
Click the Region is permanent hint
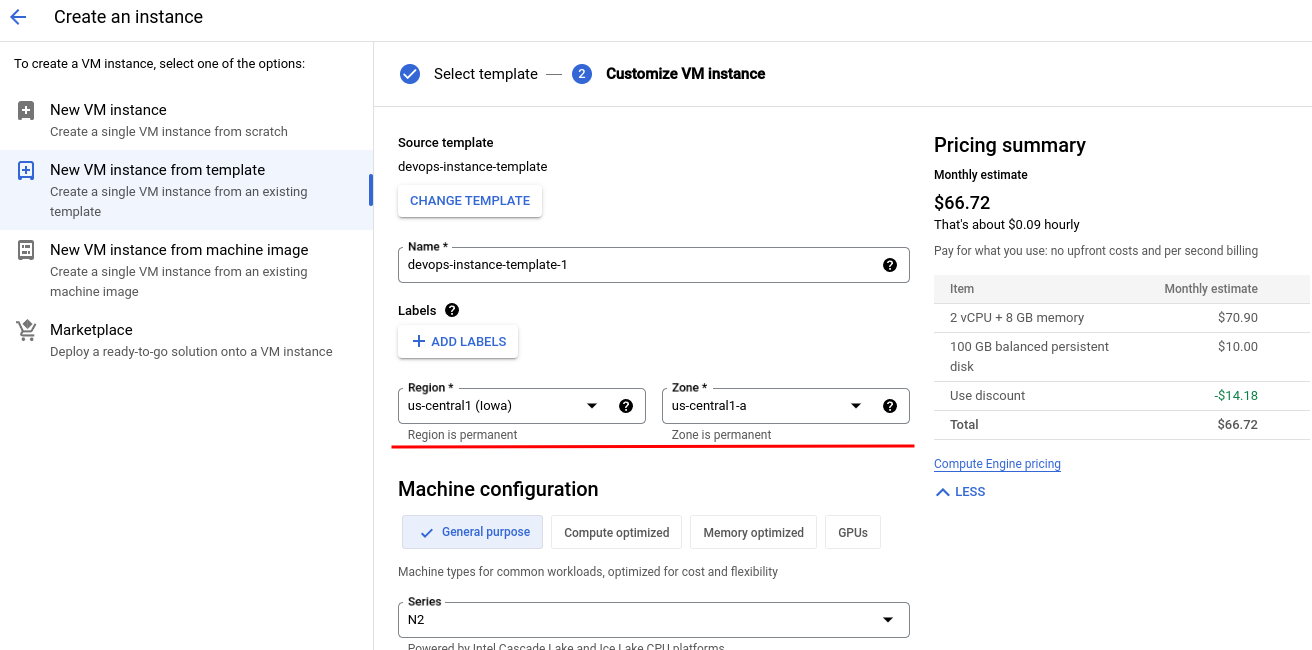463,435
